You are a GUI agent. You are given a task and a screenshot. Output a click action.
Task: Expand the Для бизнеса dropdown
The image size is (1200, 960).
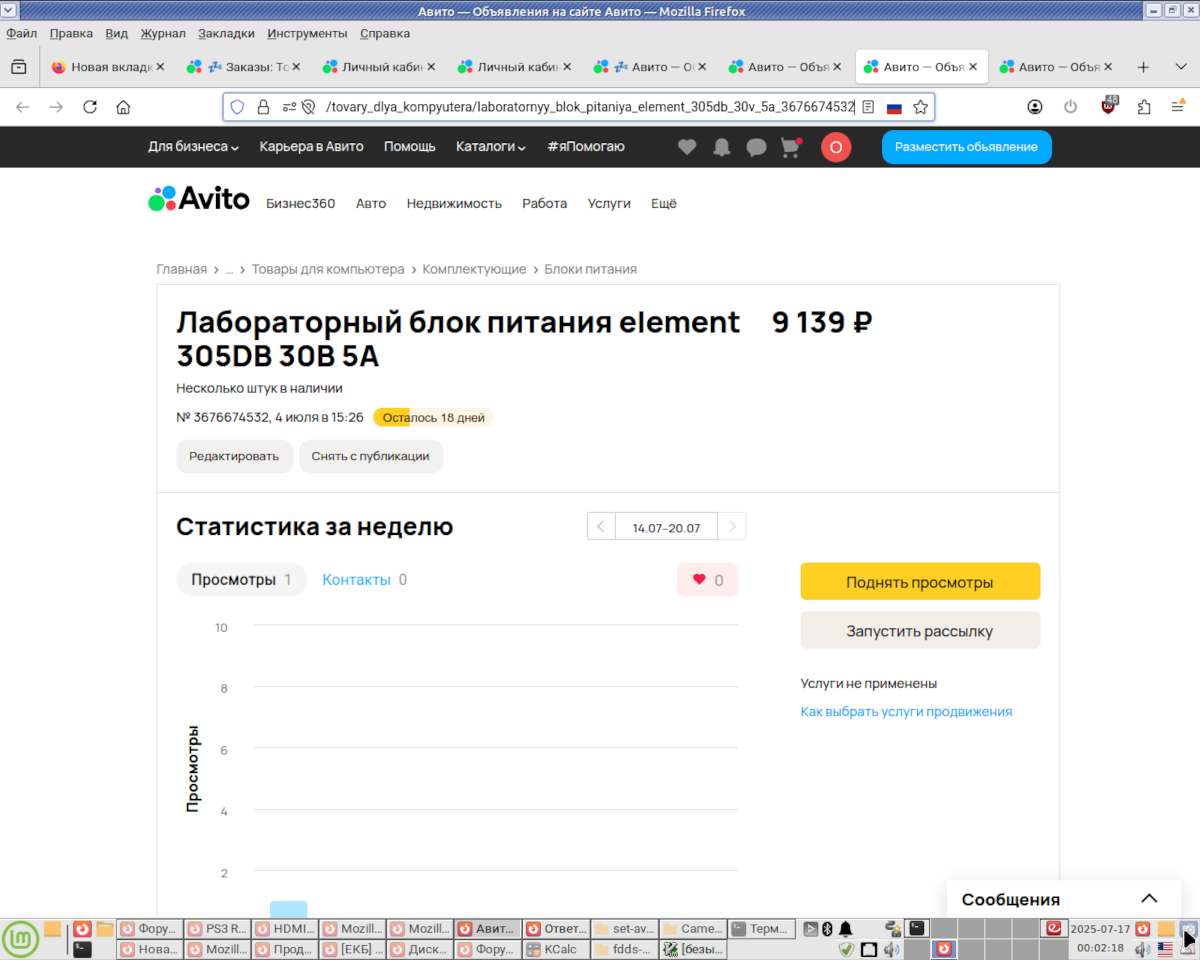pos(193,147)
